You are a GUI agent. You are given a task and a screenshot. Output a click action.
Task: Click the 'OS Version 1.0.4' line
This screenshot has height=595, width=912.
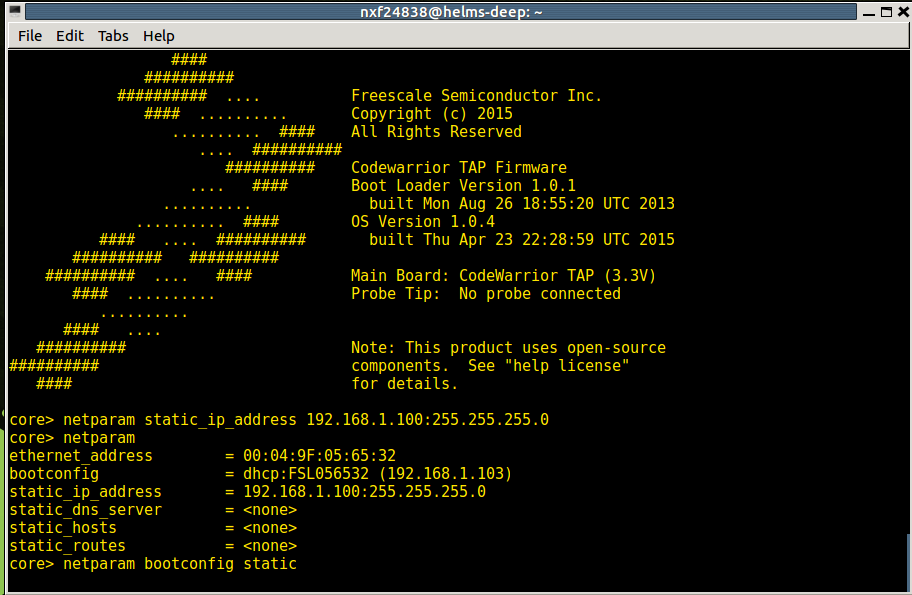(423, 222)
